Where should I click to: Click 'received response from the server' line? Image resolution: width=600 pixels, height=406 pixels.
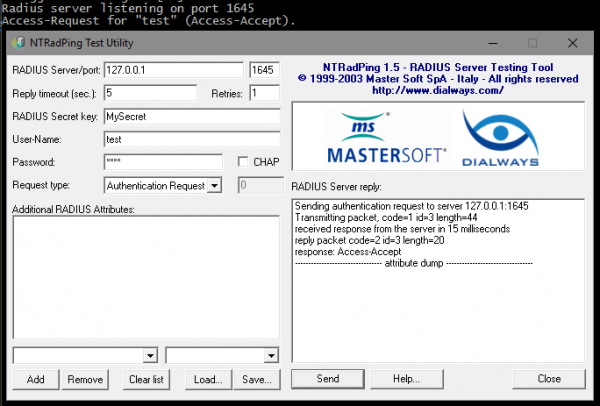click(402, 229)
